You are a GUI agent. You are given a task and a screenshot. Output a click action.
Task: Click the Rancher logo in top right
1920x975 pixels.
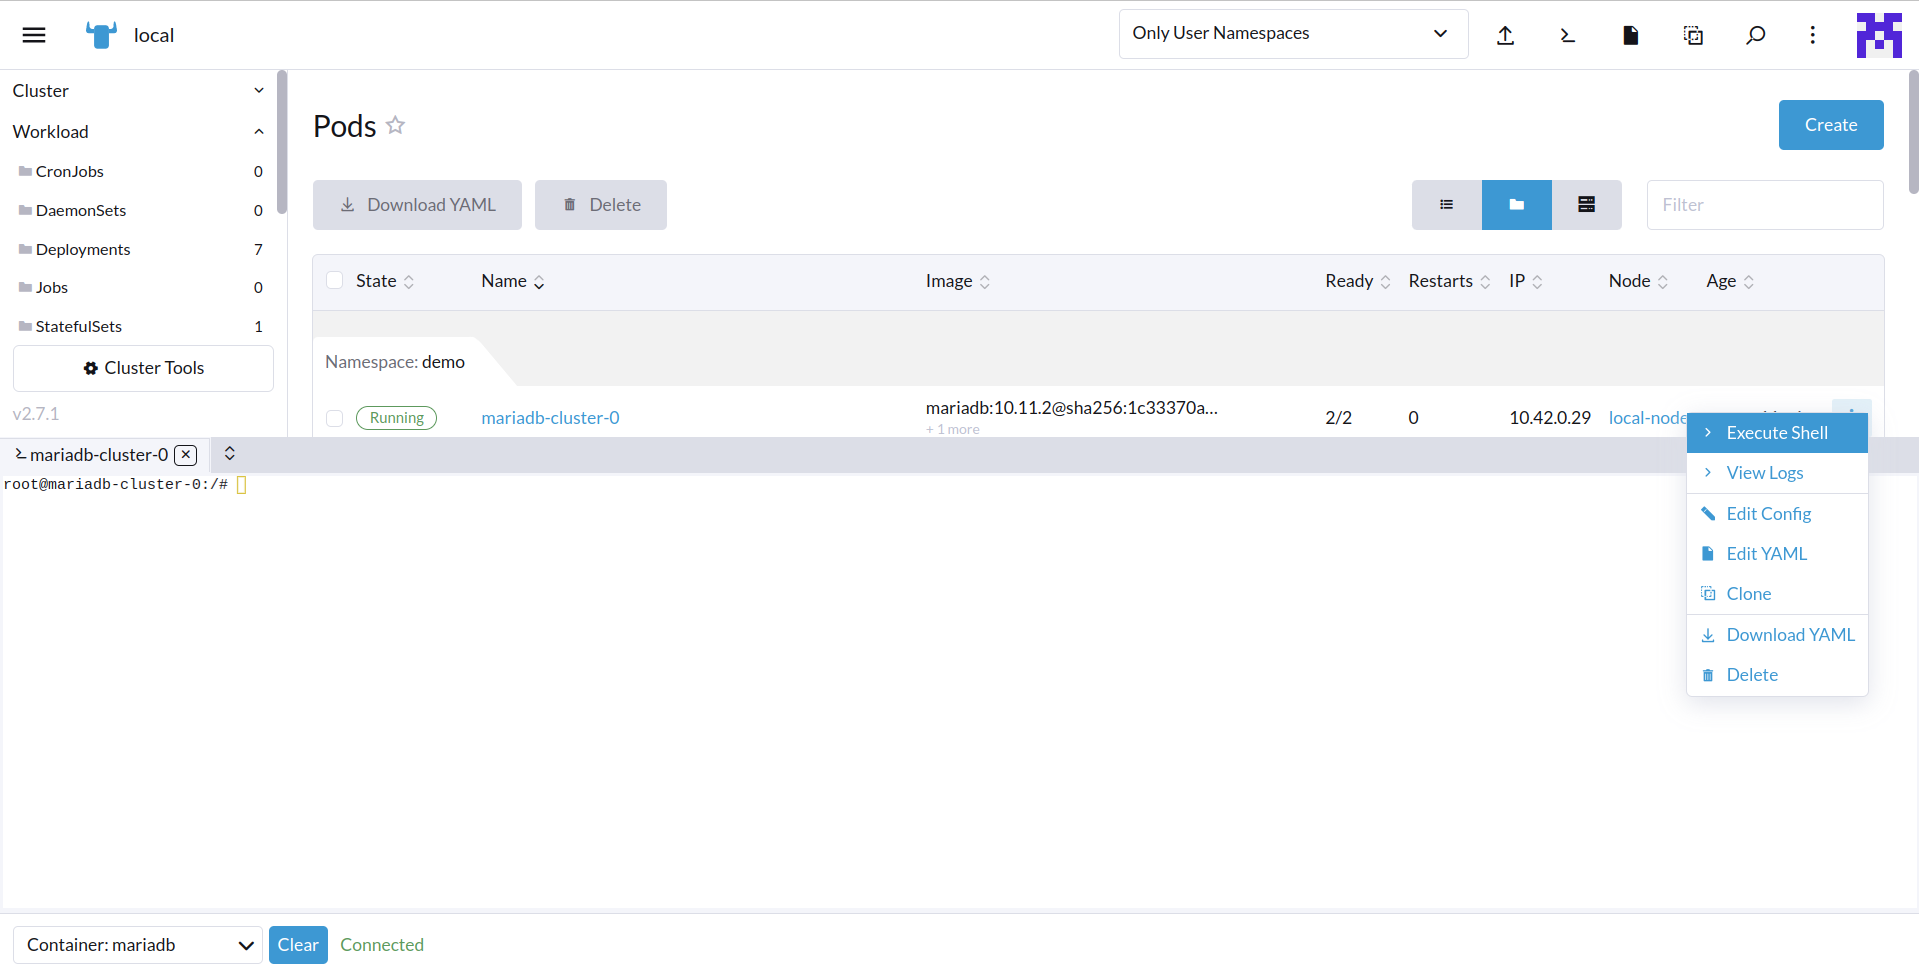click(x=1878, y=34)
